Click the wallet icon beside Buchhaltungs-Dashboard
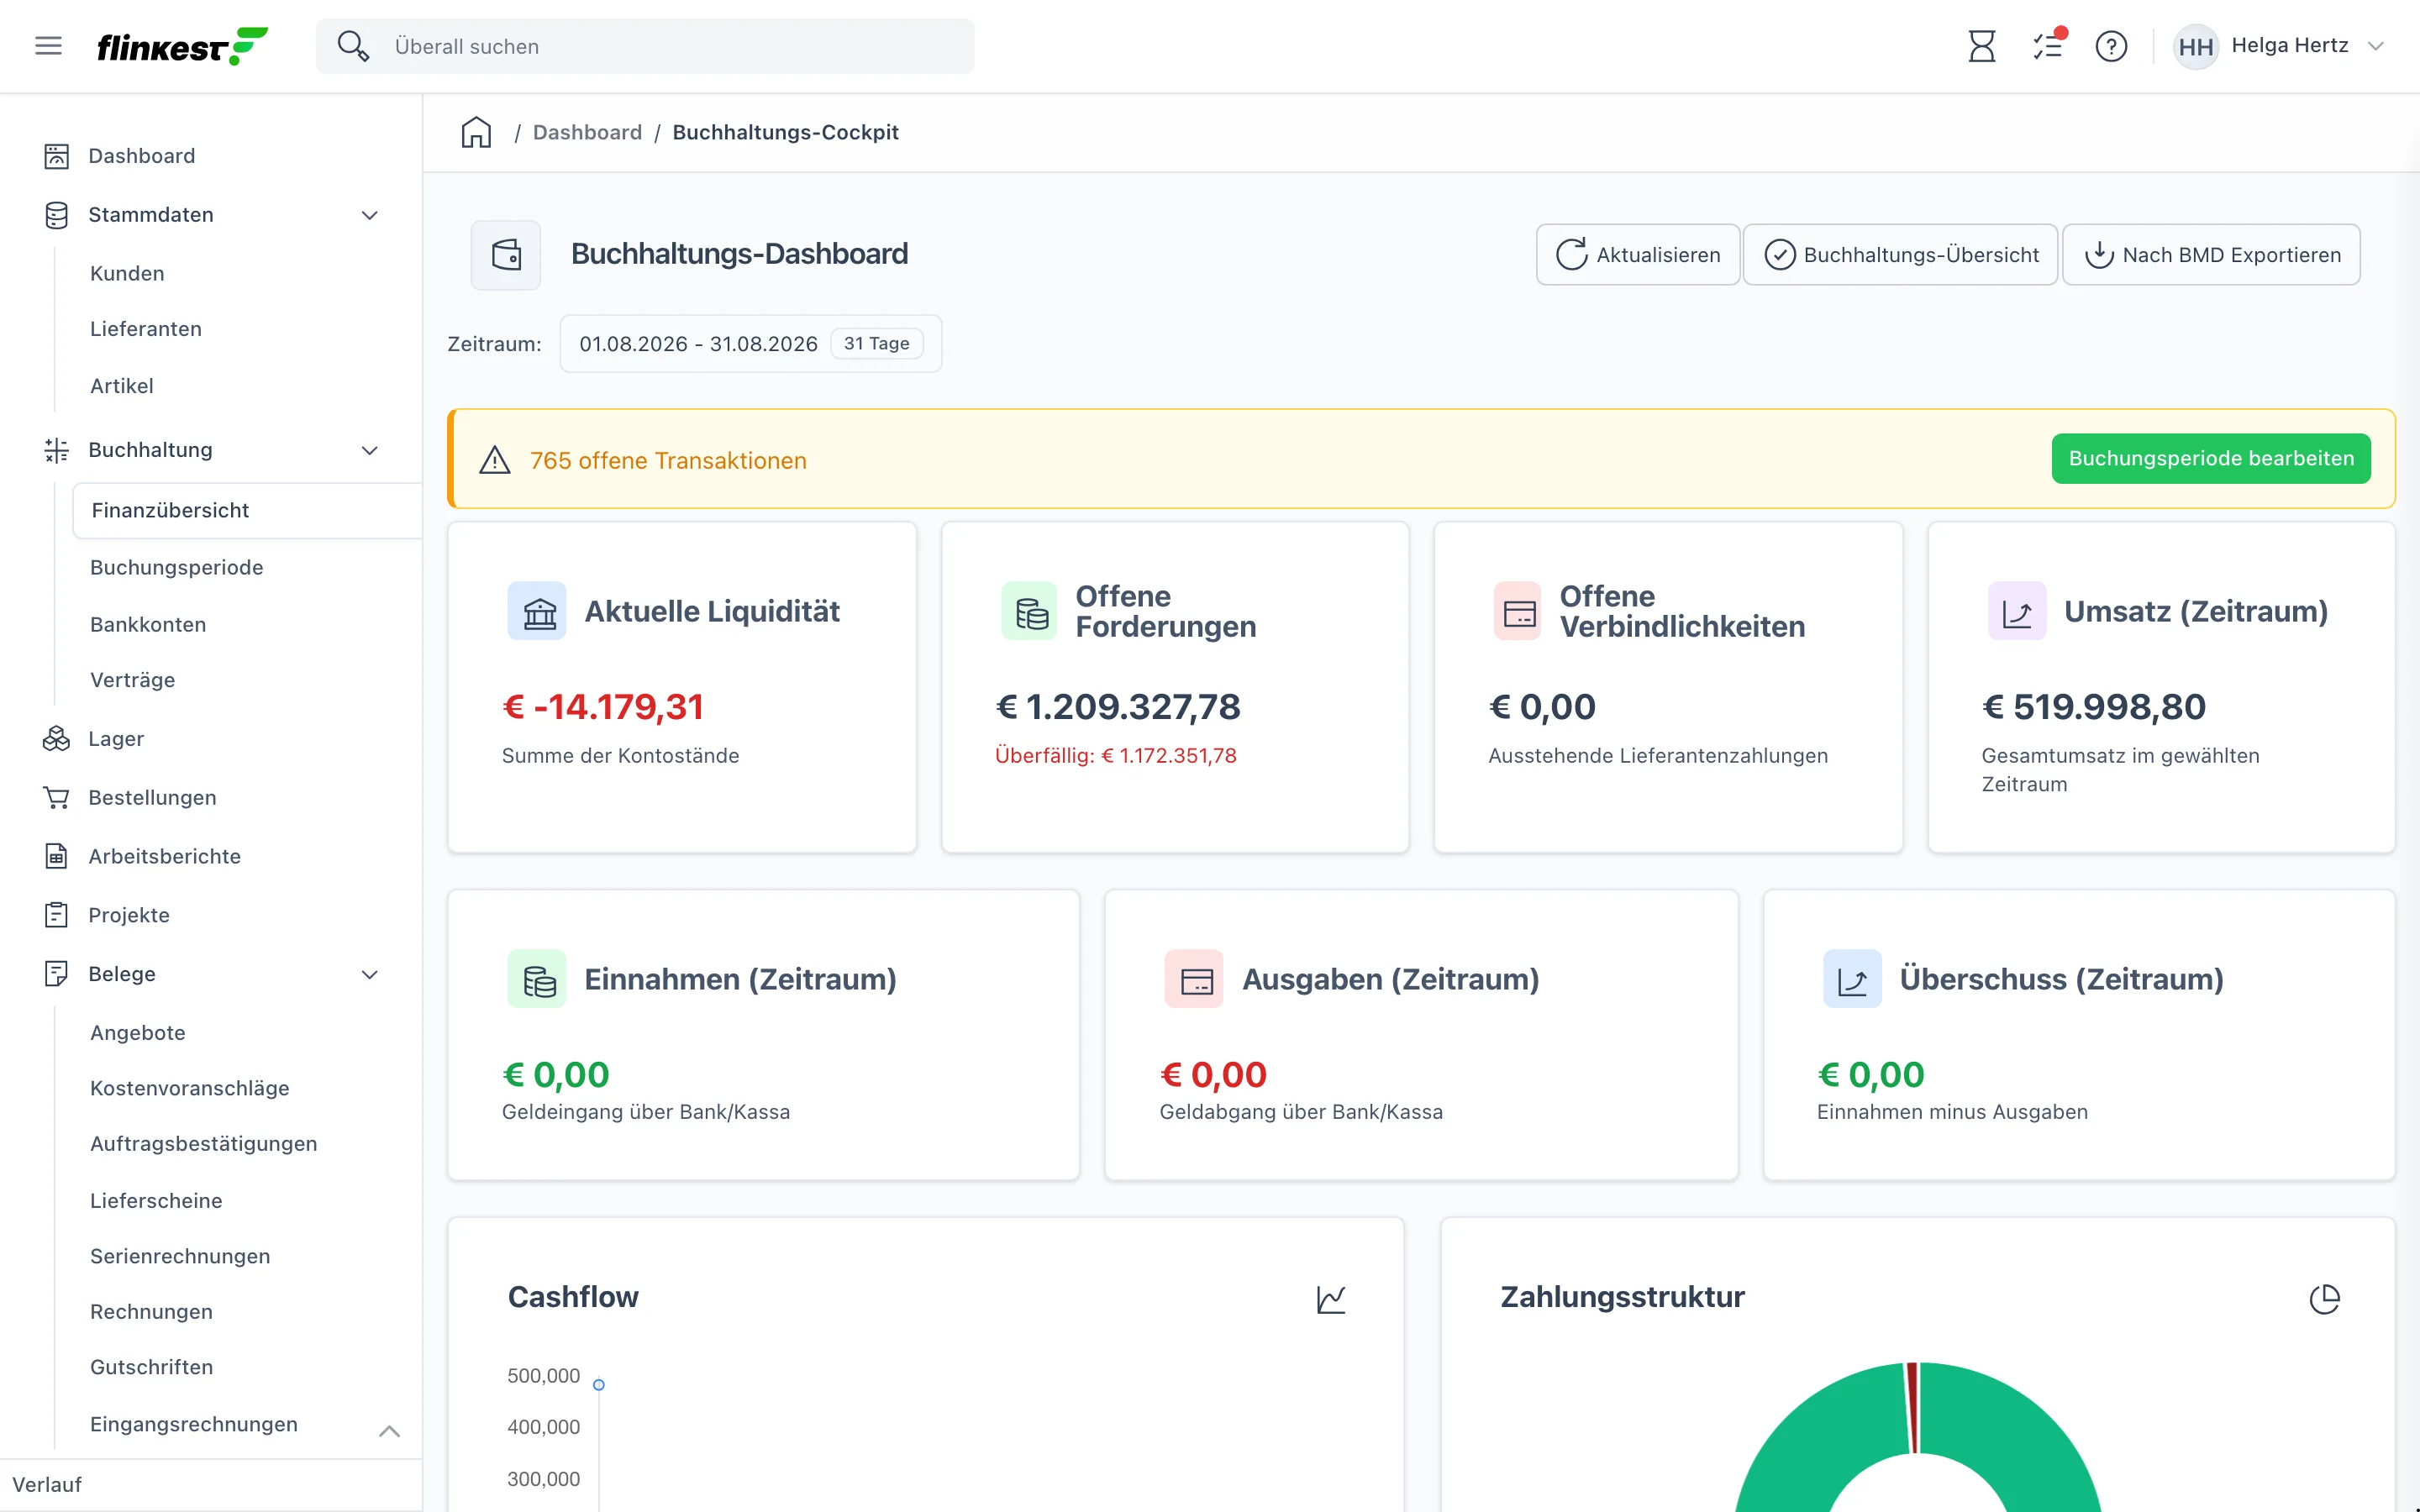Image resolution: width=2420 pixels, height=1512 pixels. coord(506,255)
